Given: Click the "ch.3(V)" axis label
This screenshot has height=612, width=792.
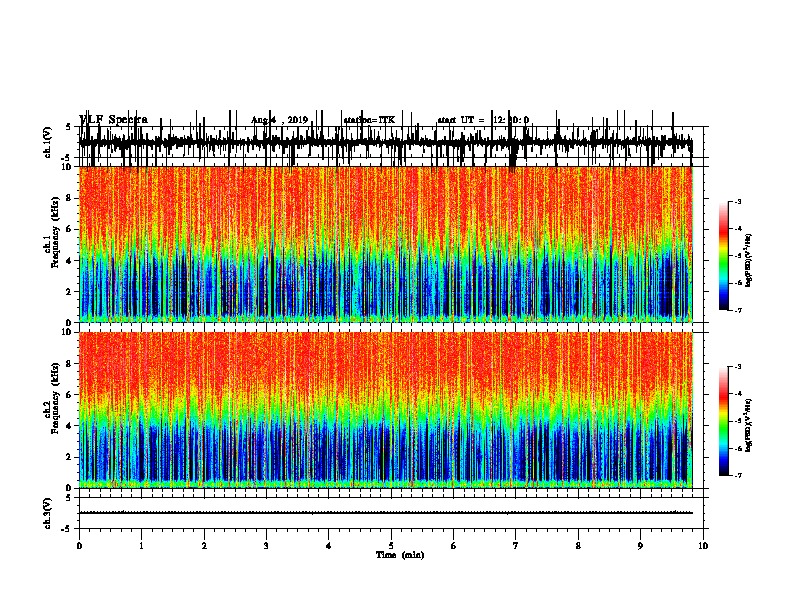Looking at the screenshot, I should click(x=47, y=513).
